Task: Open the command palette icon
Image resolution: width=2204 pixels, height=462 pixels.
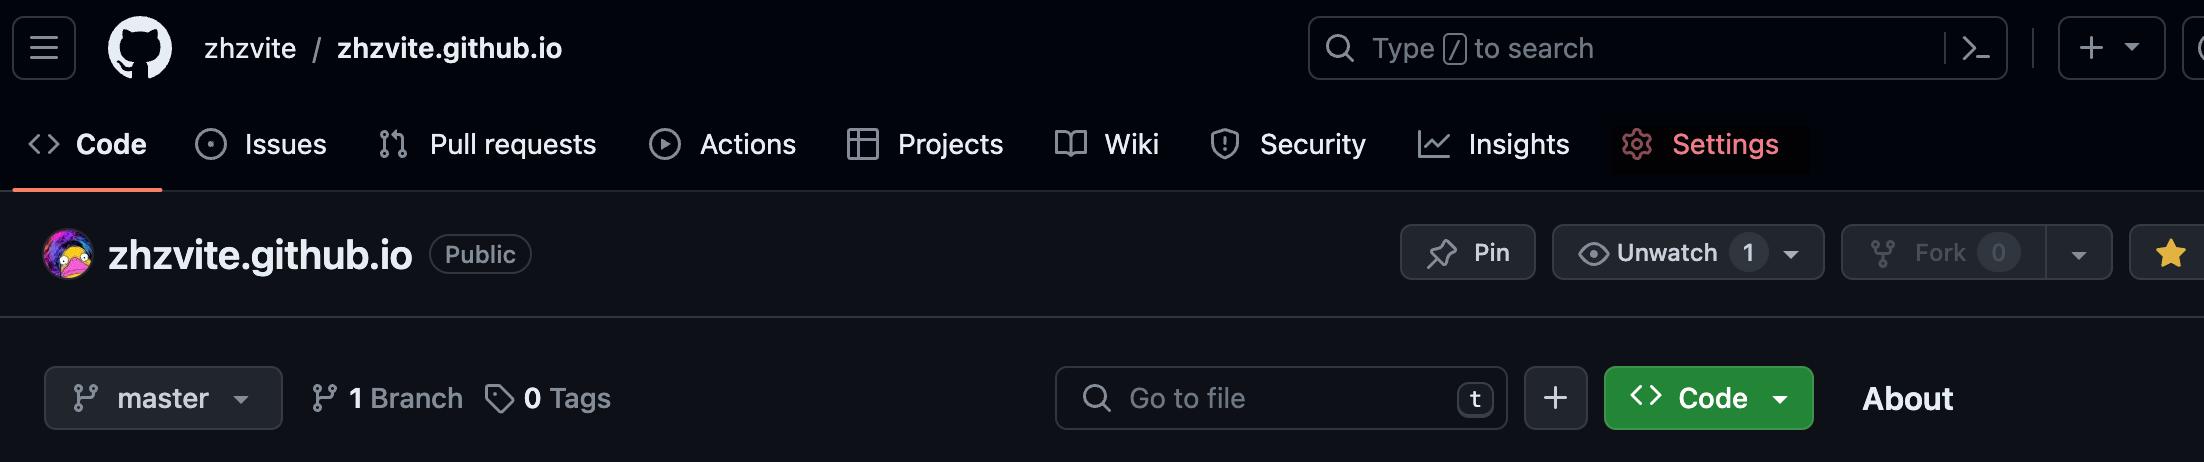Action: tap(1975, 48)
